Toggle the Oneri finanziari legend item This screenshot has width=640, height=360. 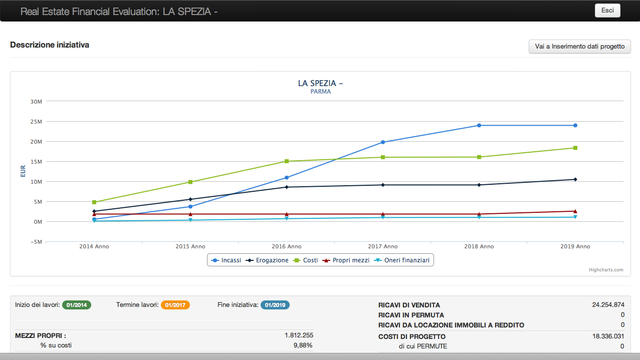402,260
